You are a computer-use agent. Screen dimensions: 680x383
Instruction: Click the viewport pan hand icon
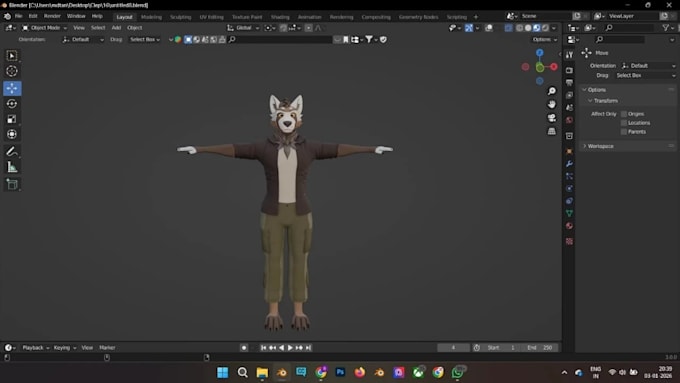click(552, 105)
